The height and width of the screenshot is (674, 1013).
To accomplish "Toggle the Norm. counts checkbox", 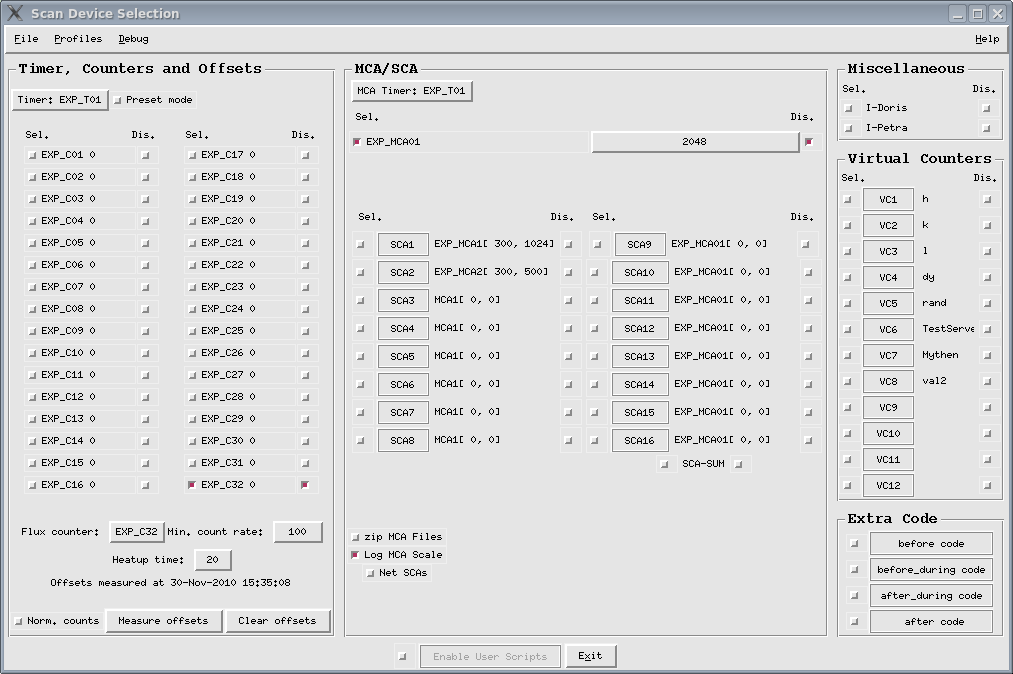I will 19,621.
